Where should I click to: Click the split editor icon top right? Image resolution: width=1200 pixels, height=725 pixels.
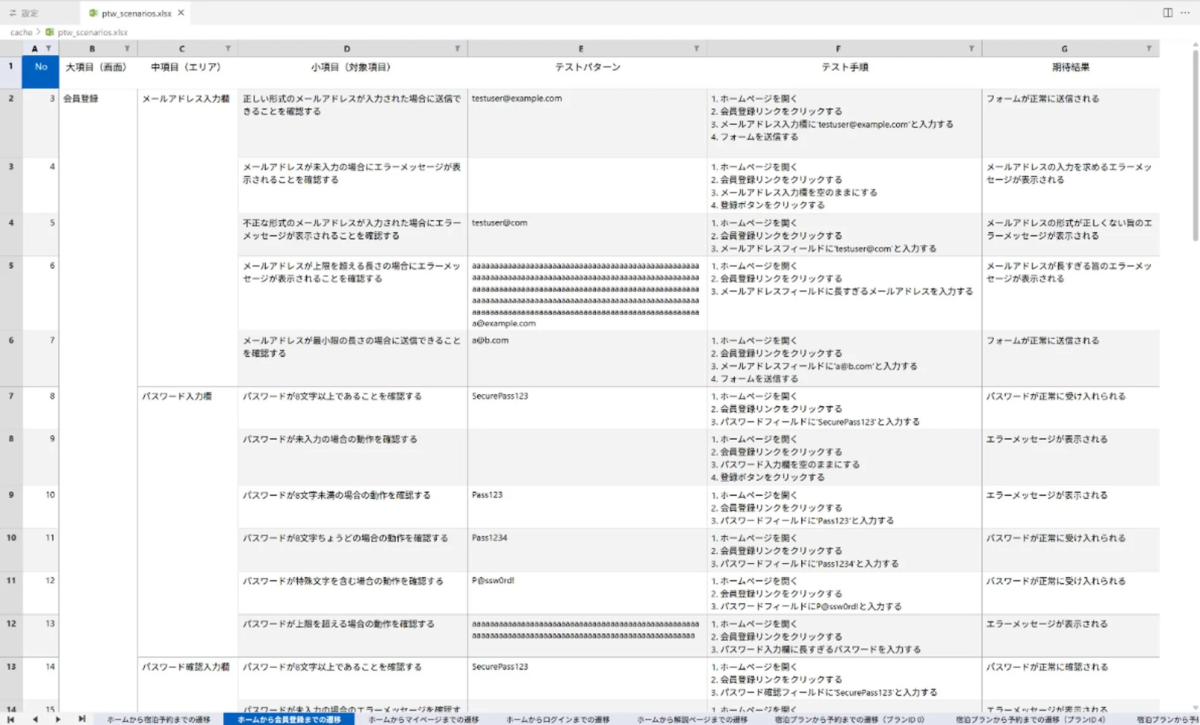pos(1166,10)
